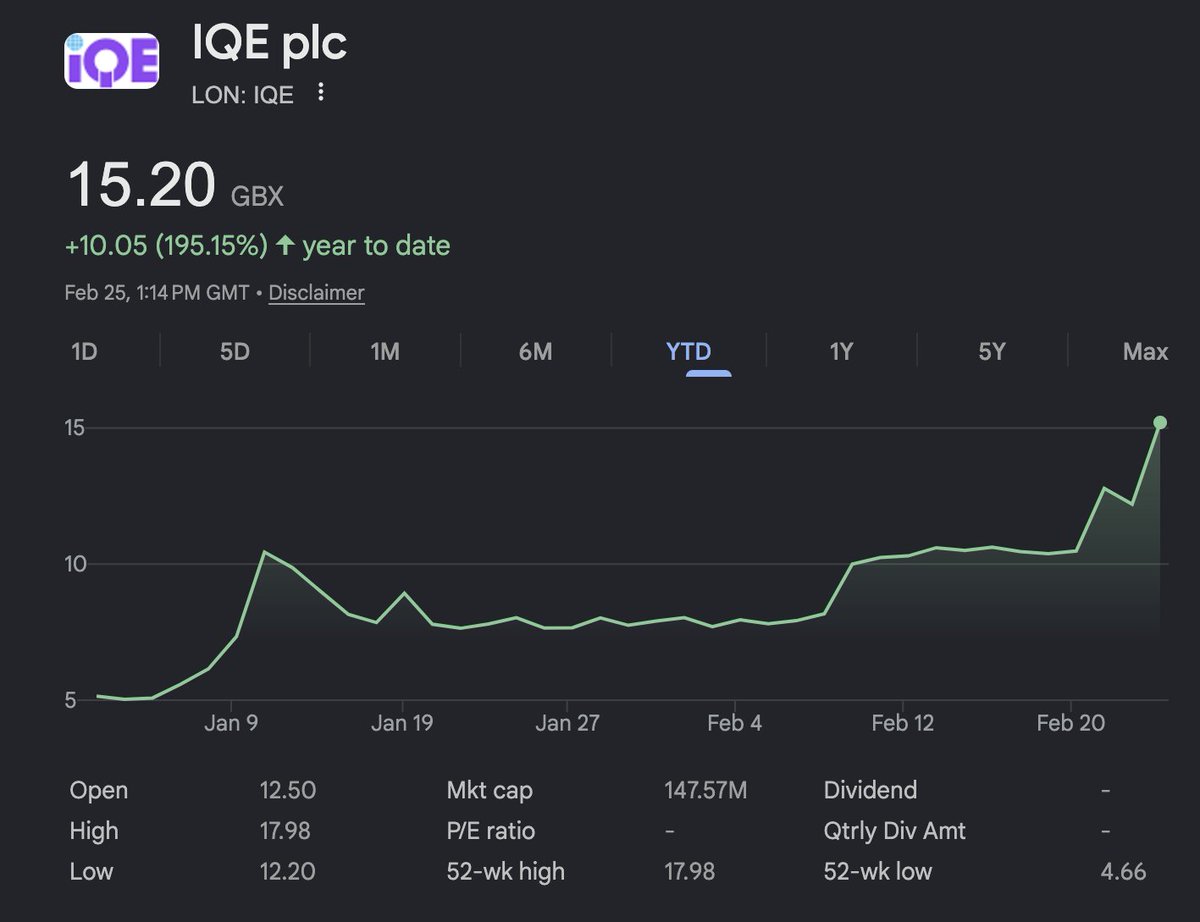The height and width of the screenshot is (922, 1200).
Task: Click the Jan 9 axis label
Action: point(231,723)
